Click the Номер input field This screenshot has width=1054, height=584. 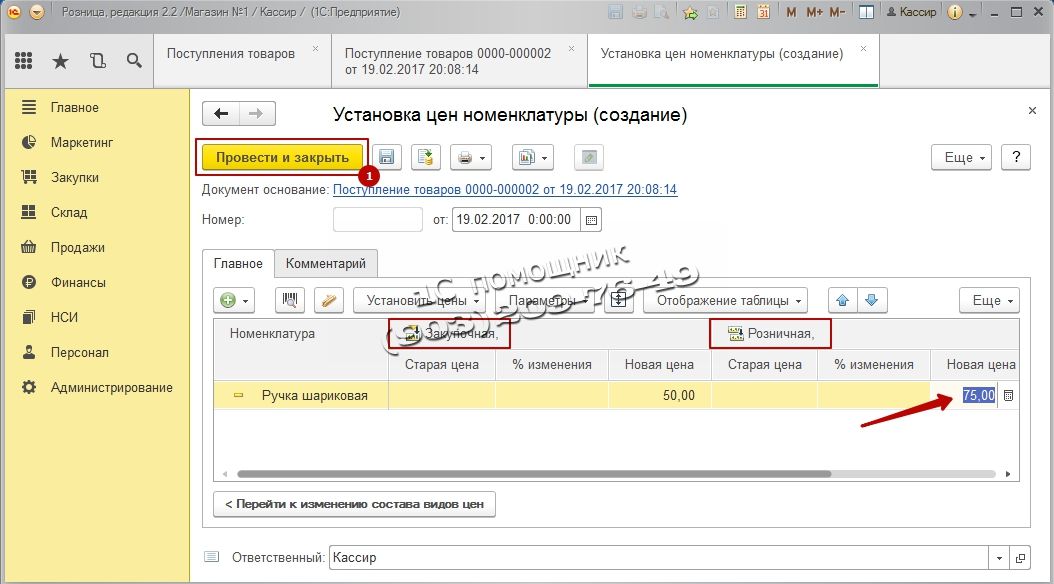point(377,220)
